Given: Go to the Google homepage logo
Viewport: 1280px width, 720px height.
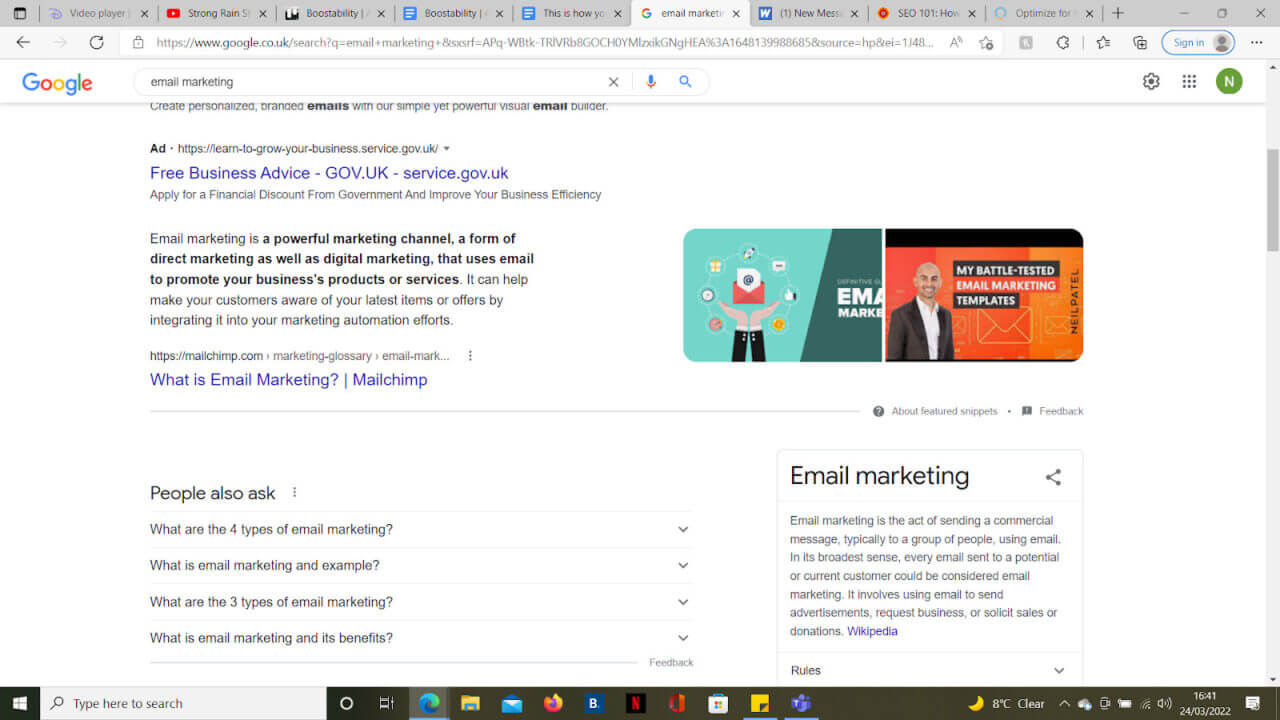Looking at the screenshot, I should 57,83.
